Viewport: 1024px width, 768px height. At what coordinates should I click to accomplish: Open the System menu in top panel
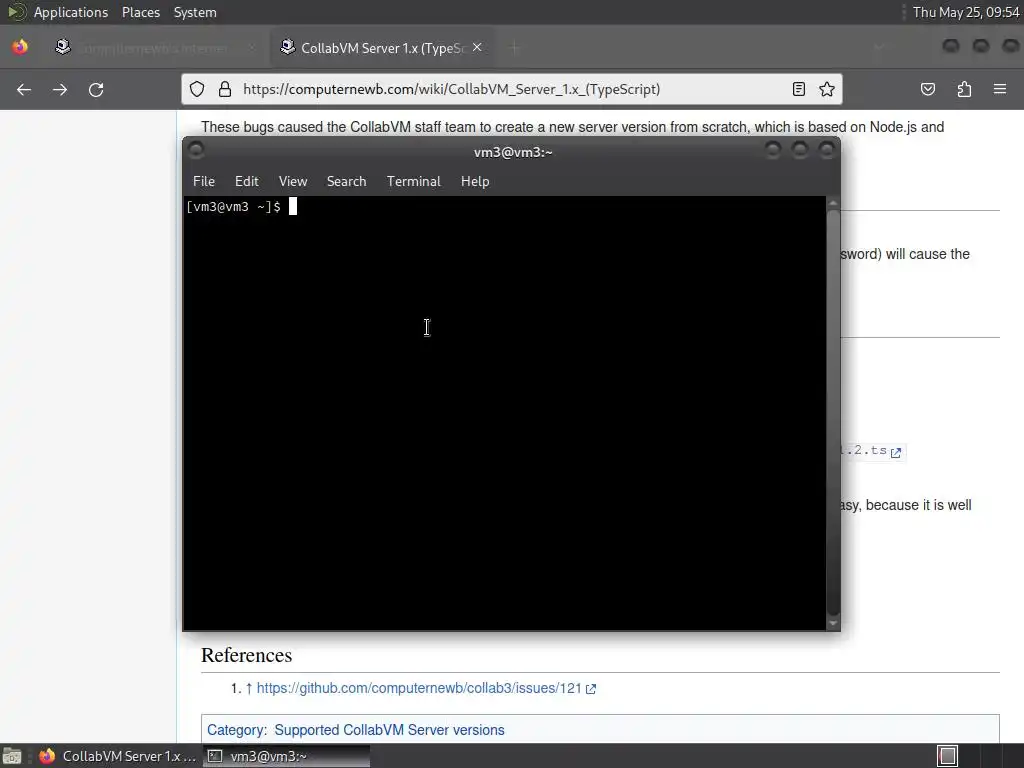[195, 12]
